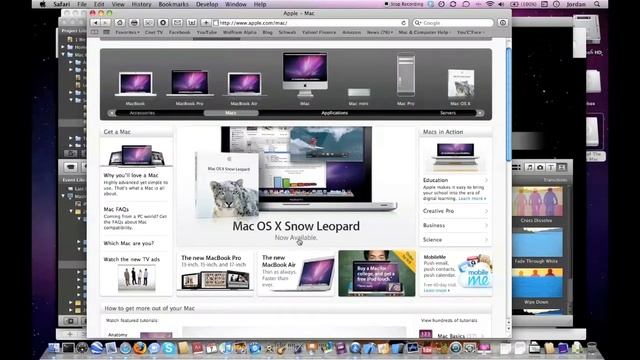The height and width of the screenshot is (360, 640).
Task: Click the URL address field
Action: click(x=310, y=23)
